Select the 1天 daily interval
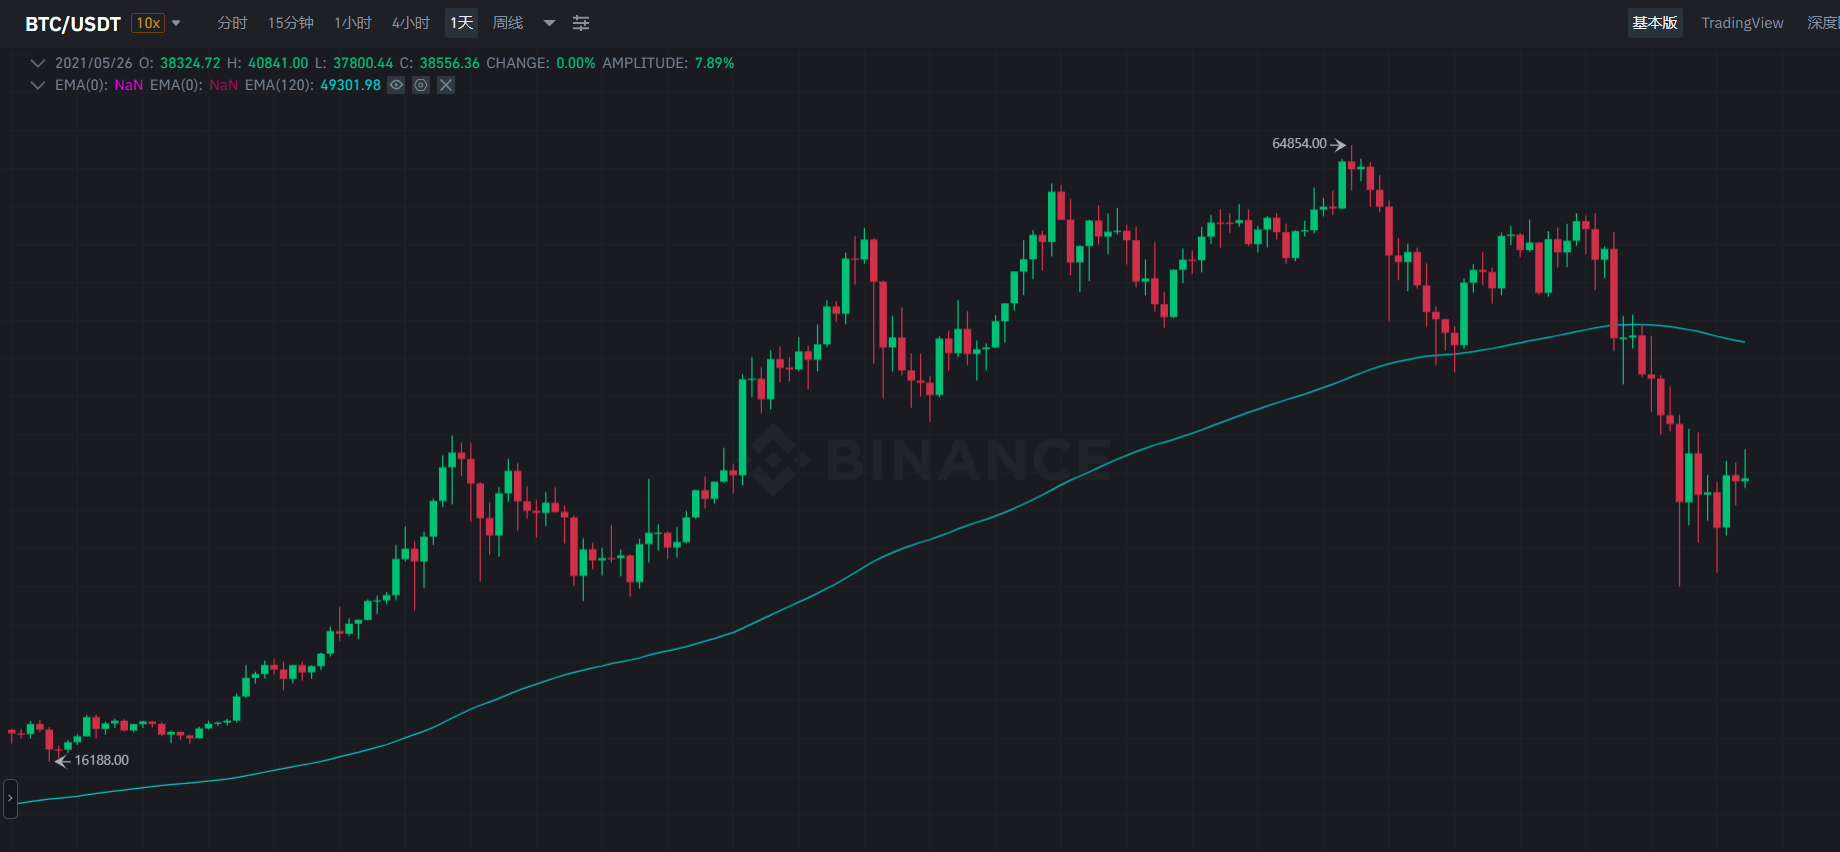Screen dimensions: 1840x852 click(461, 23)
